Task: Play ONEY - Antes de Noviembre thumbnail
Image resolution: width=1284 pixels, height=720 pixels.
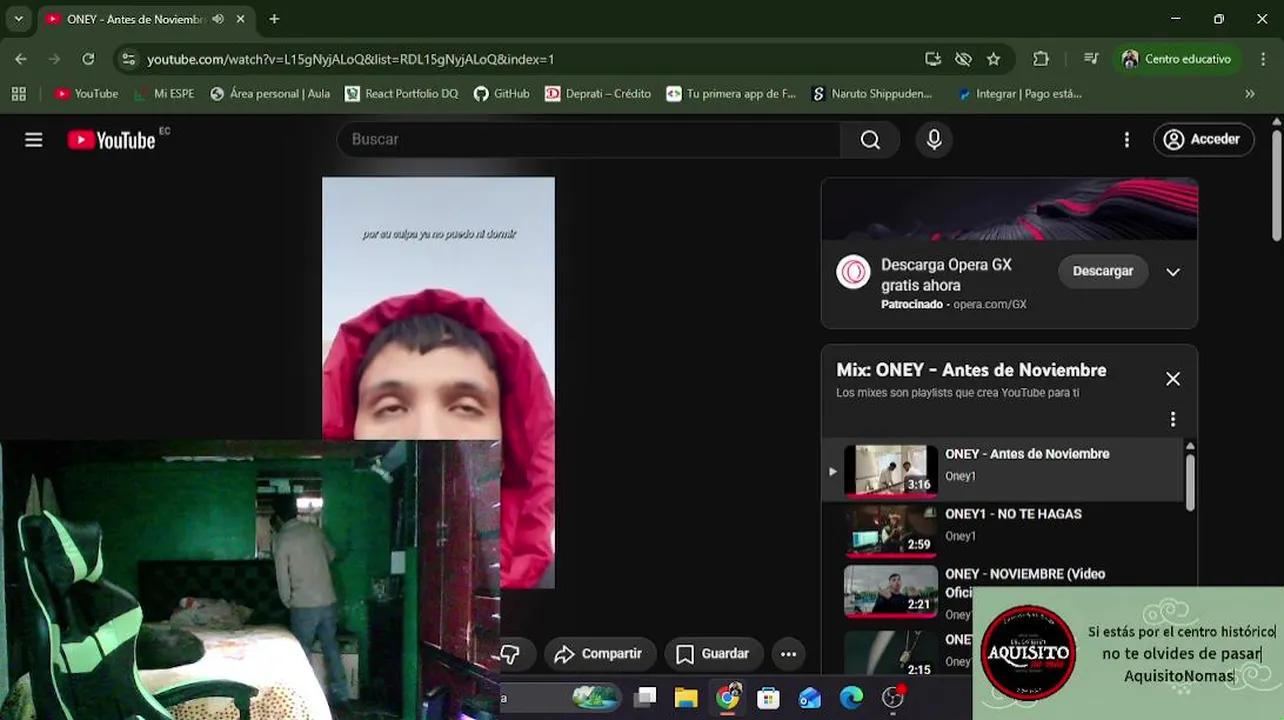Action: click(891, 470)
